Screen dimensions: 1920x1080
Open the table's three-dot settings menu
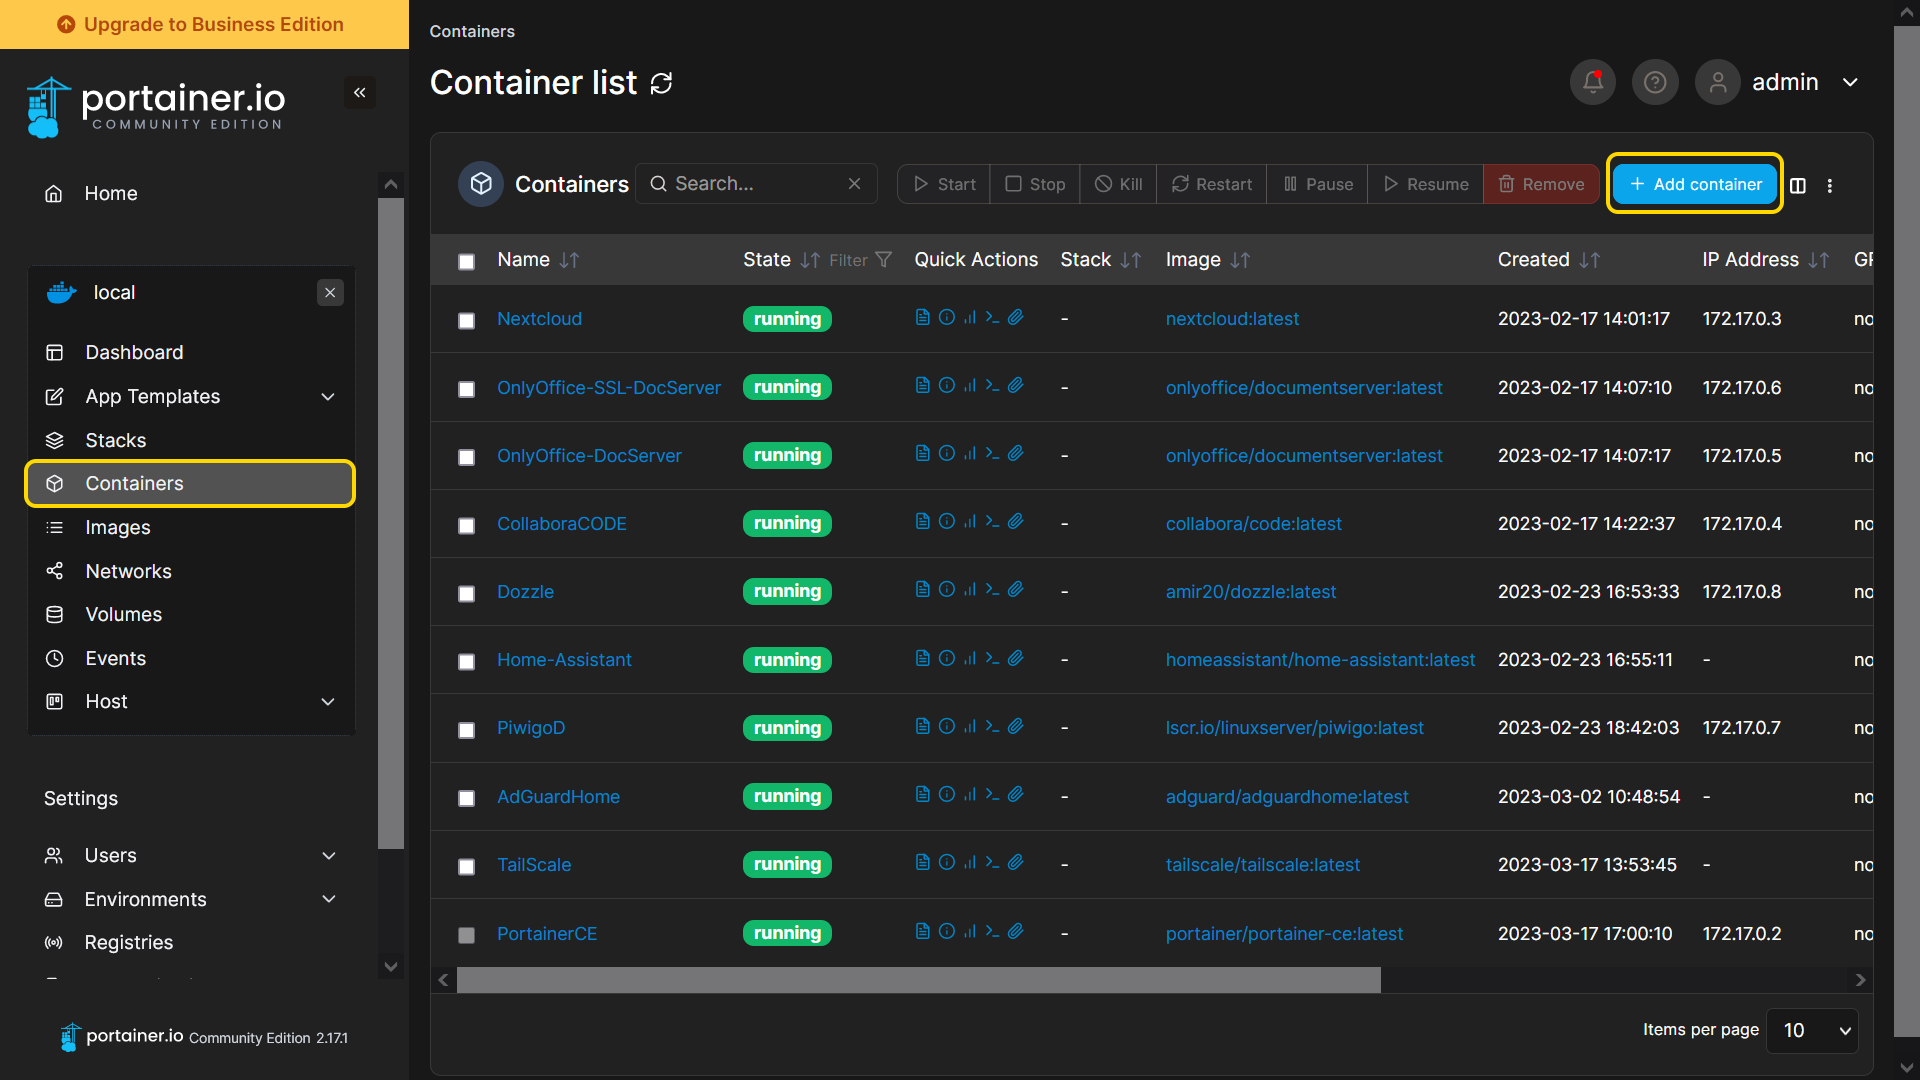point(1830,185)
